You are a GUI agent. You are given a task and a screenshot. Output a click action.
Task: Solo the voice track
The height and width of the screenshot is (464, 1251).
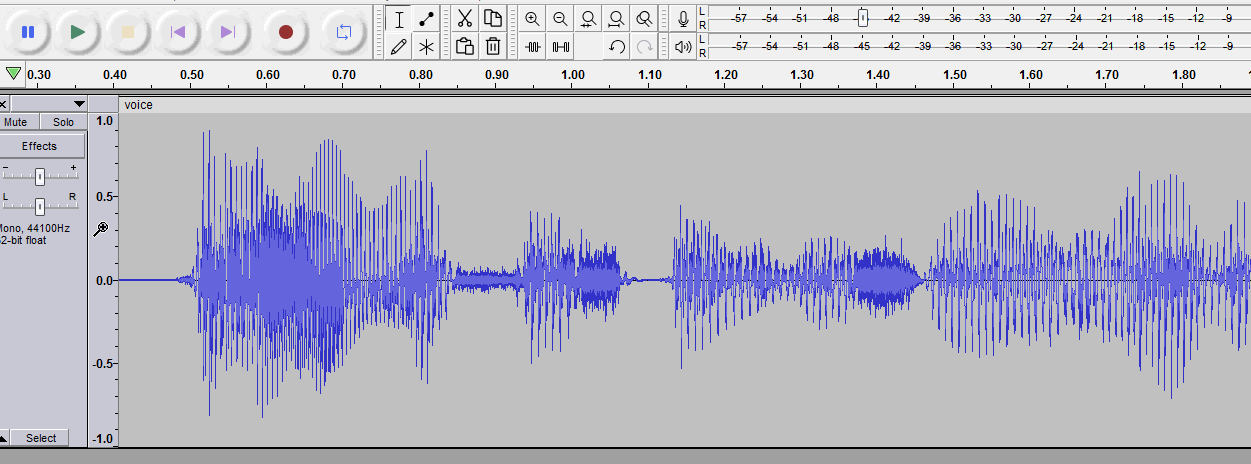click(x=63, y=122)
